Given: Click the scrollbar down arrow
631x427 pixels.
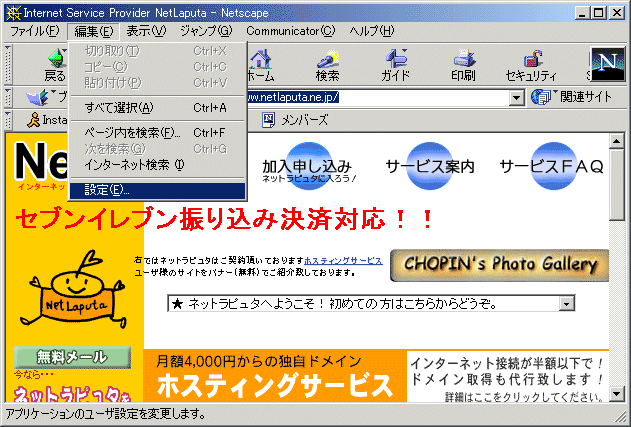Looking at the screenshot, I should point(617,394).
